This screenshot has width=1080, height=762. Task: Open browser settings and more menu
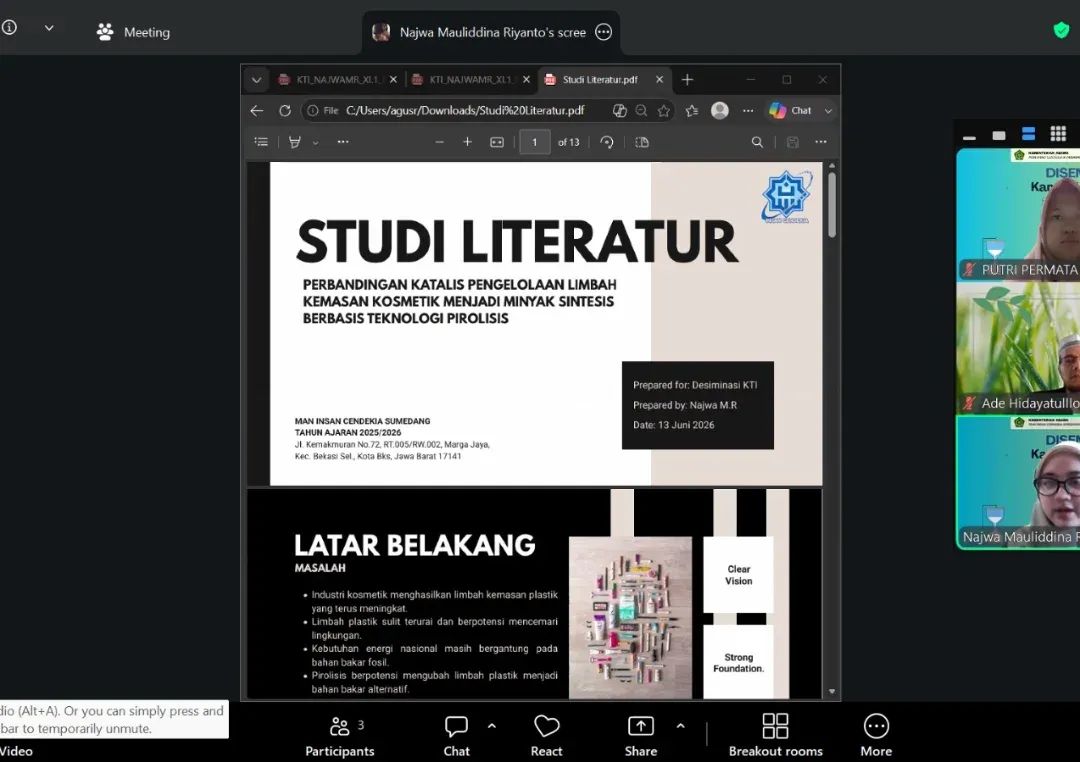[748, 110]
